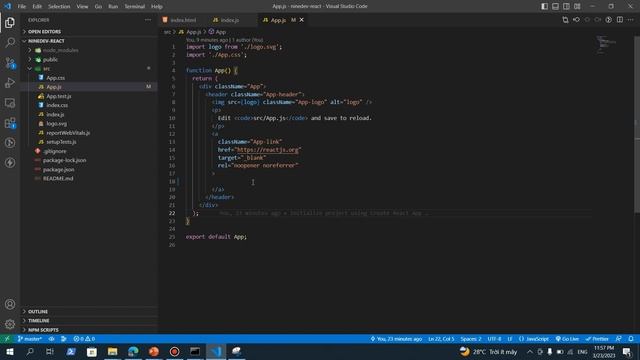
Task: Close the App.js editor tab
Action: [x=302, y=20]
